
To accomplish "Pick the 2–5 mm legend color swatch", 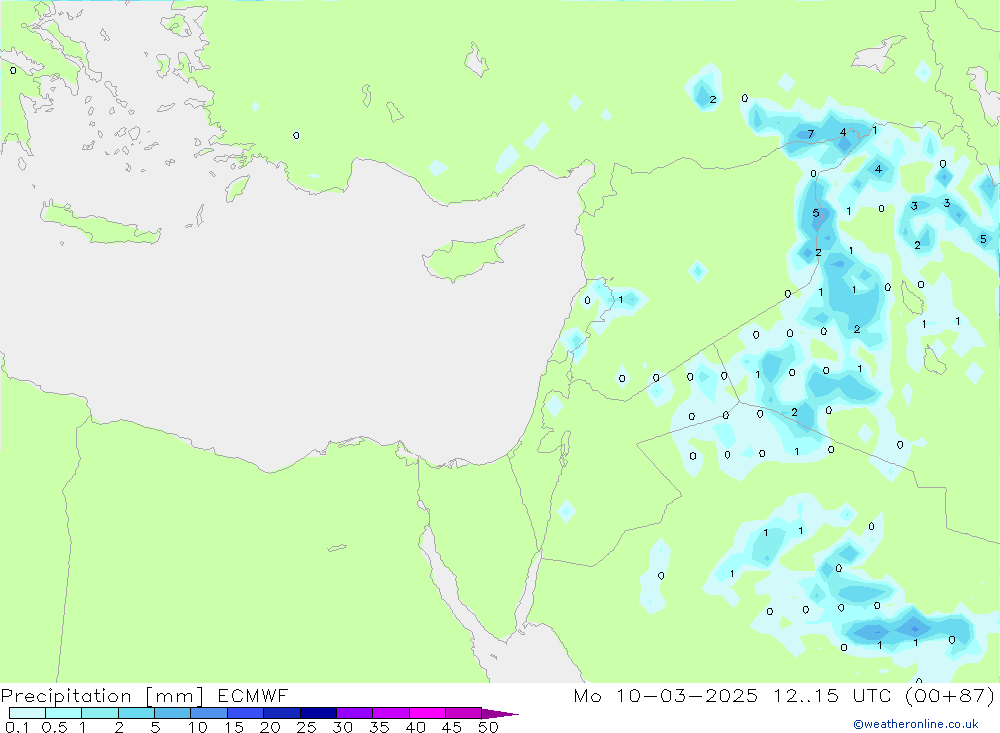I will click(136, 713).
